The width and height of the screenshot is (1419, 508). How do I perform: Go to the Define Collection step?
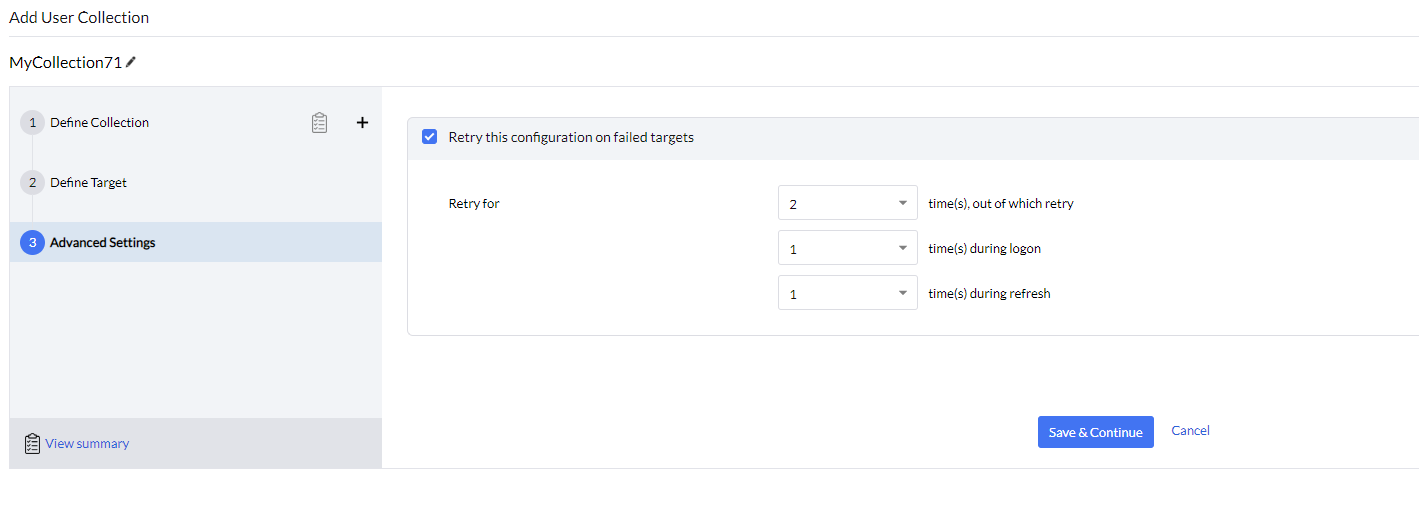(99, 123)
